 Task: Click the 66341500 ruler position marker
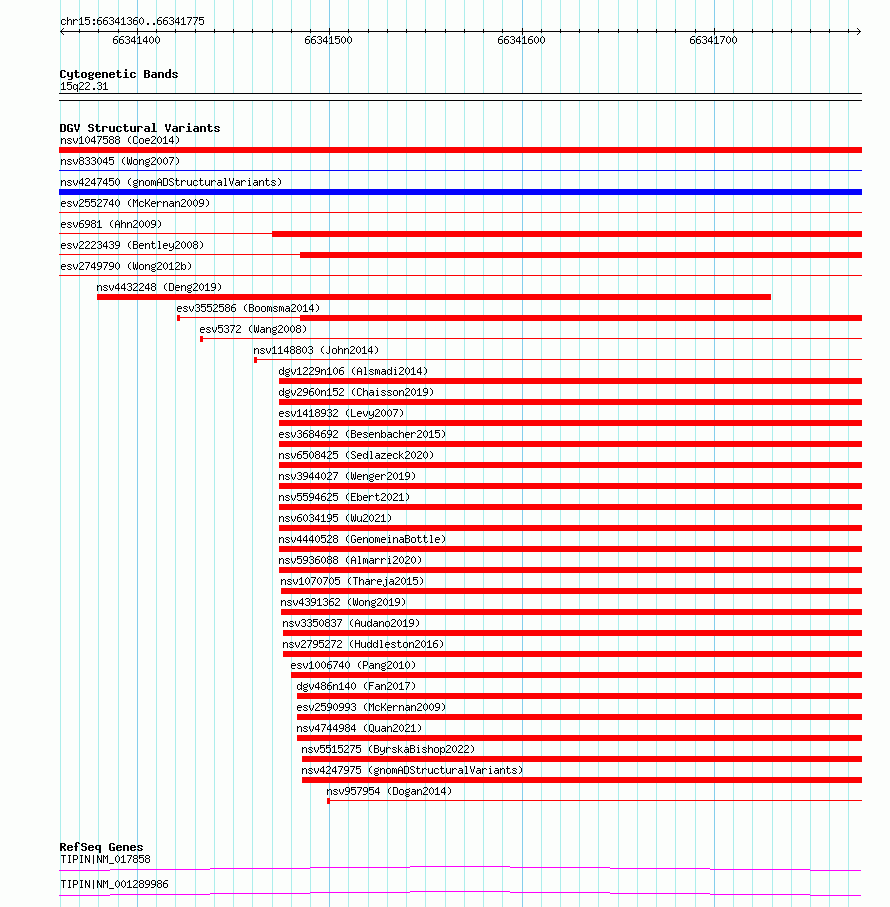328,40
